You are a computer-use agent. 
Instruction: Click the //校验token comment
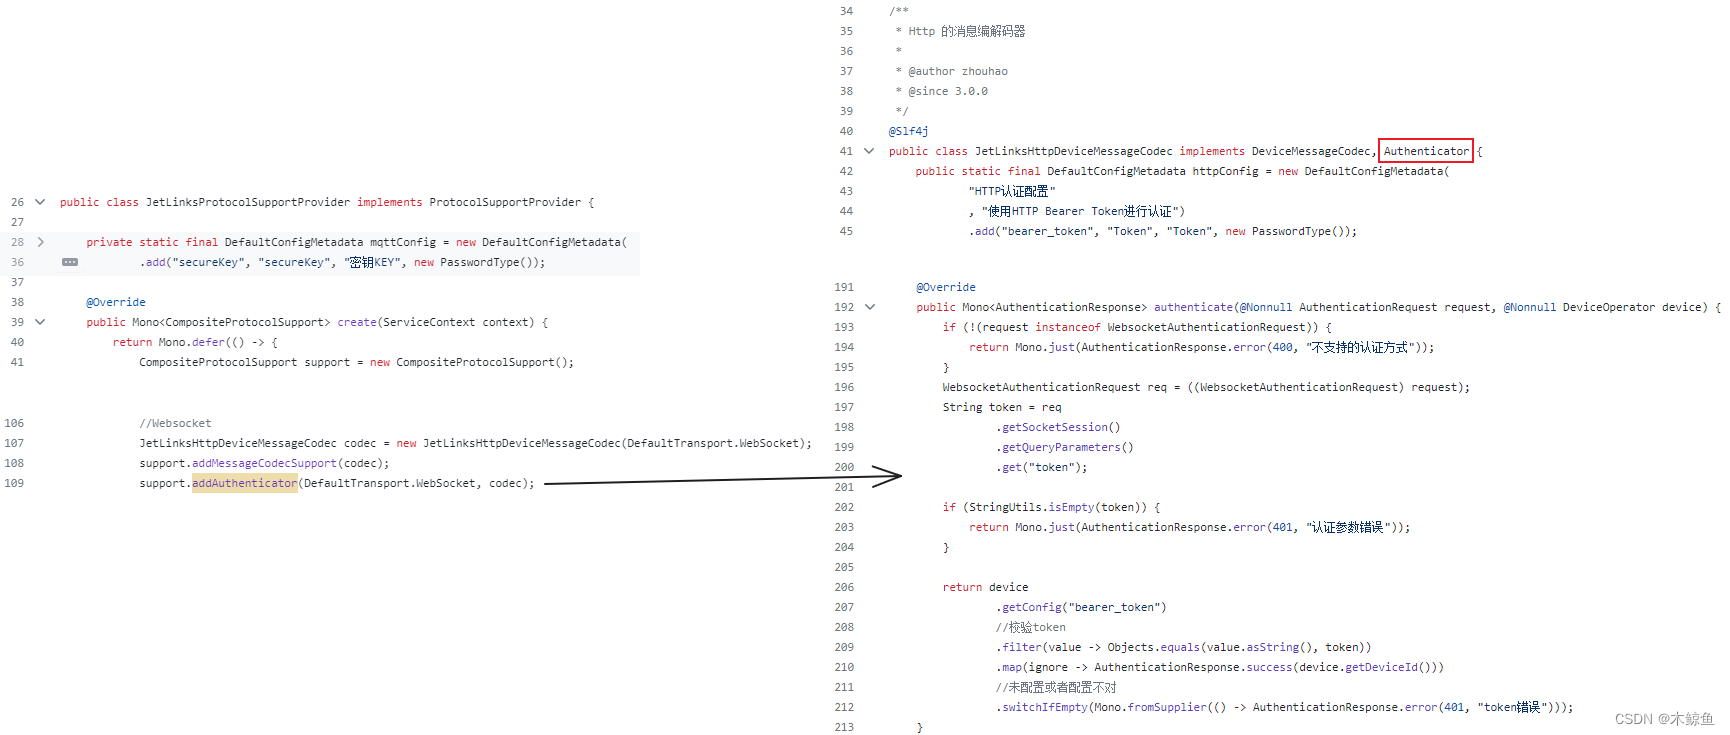coord(1031,627)
